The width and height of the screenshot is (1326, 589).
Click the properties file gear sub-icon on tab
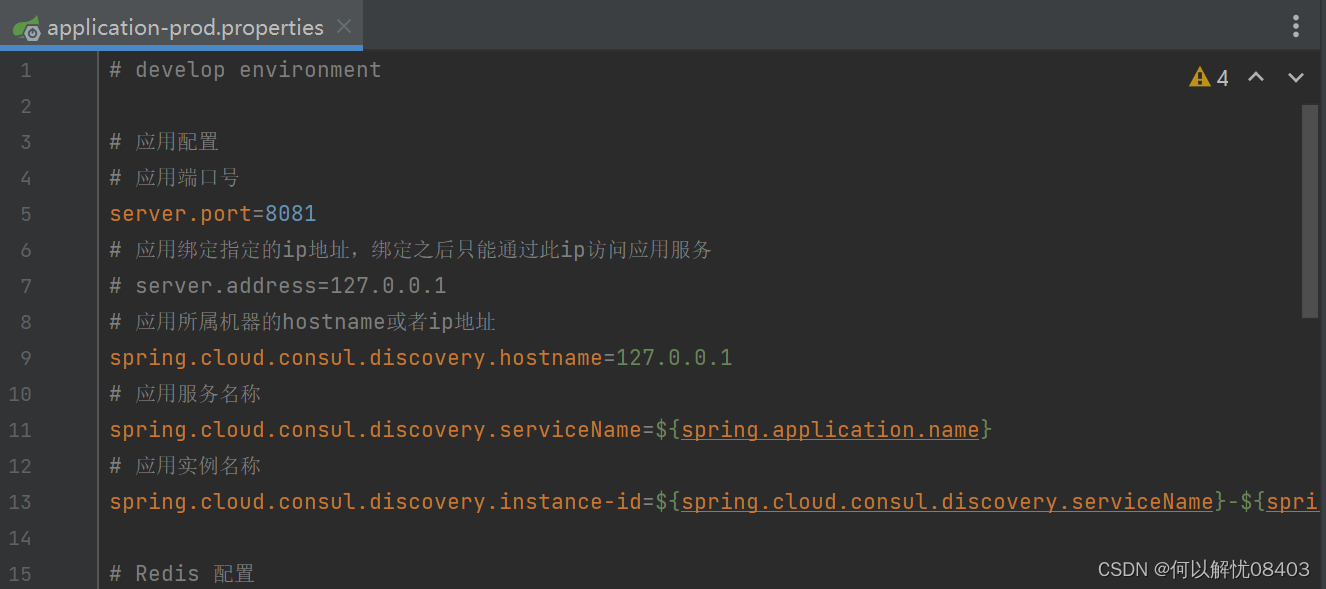coord(33,33)
